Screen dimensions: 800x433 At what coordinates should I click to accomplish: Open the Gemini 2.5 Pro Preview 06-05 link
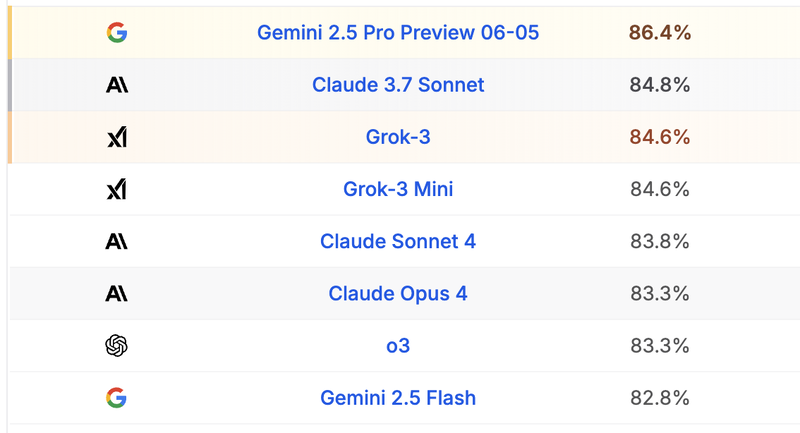(398, 33)
